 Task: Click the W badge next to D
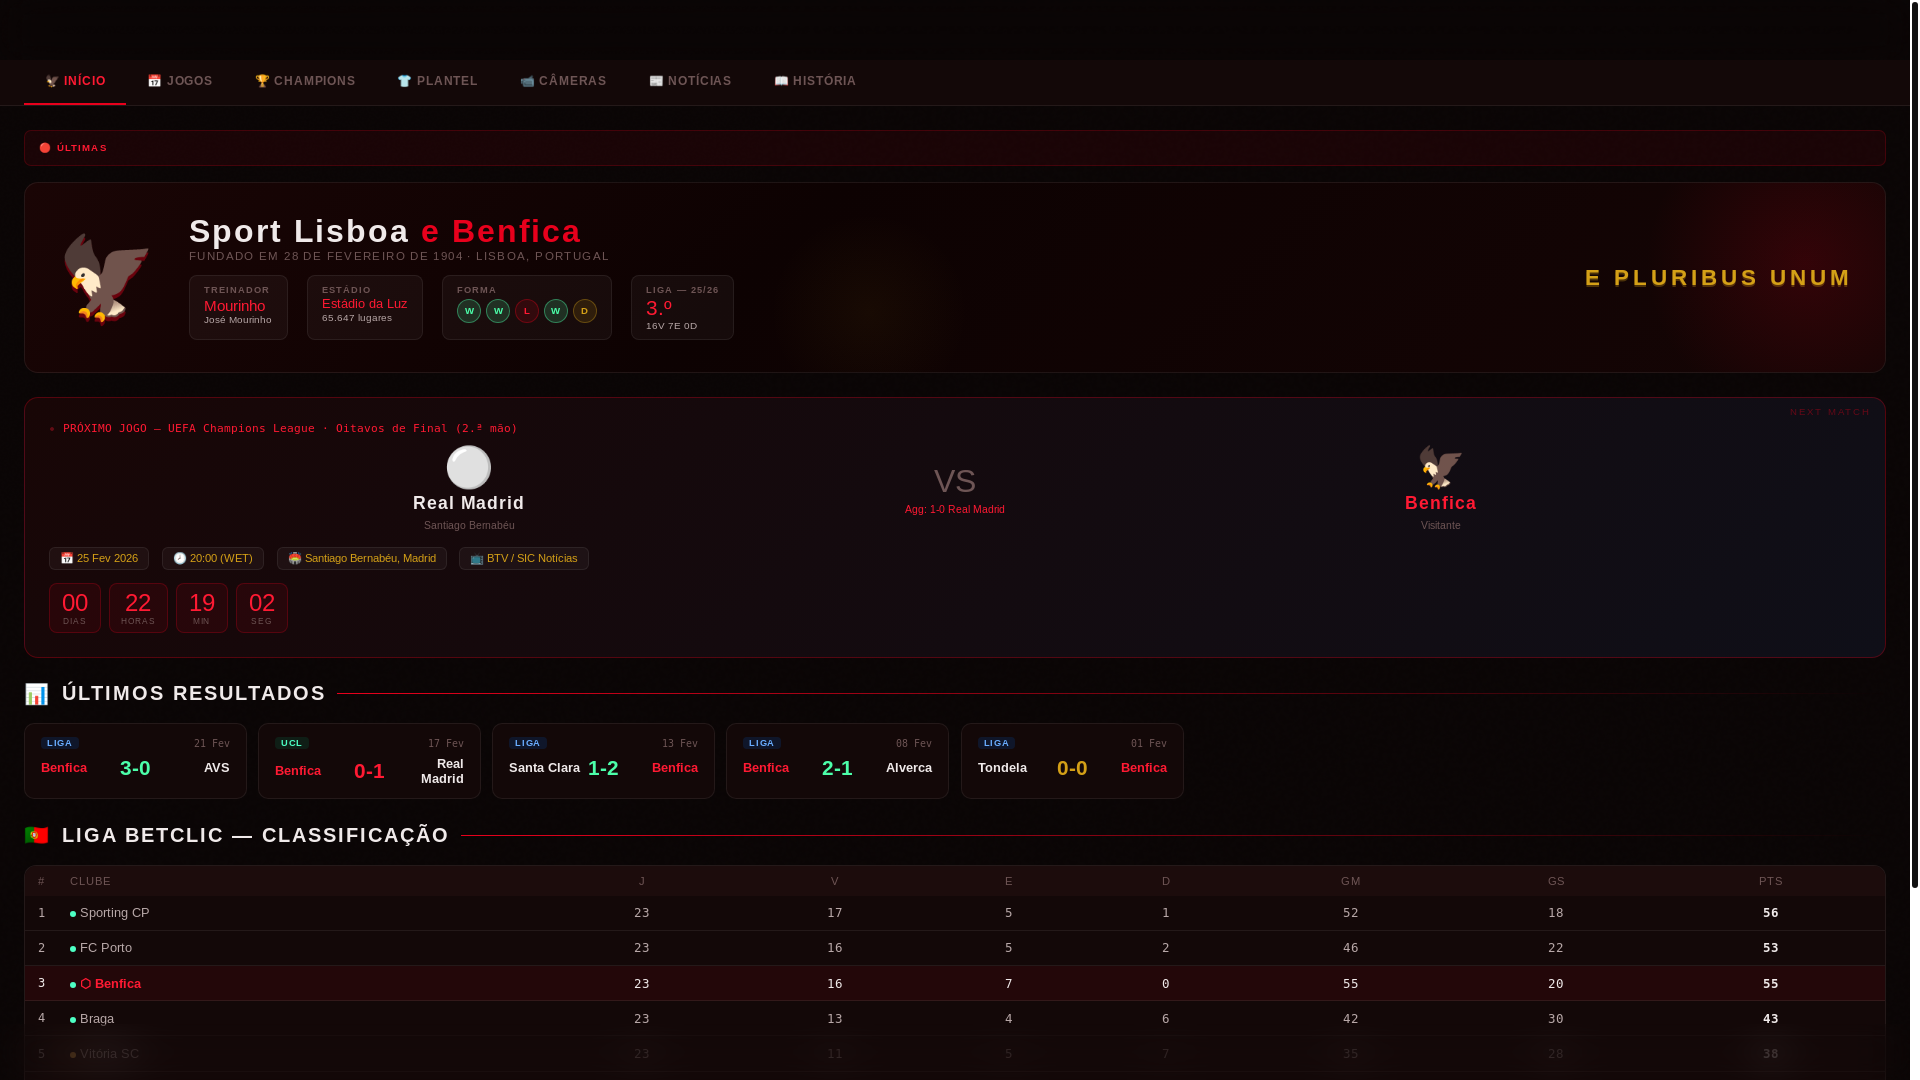pyautogui.click(x=556, y=311)
